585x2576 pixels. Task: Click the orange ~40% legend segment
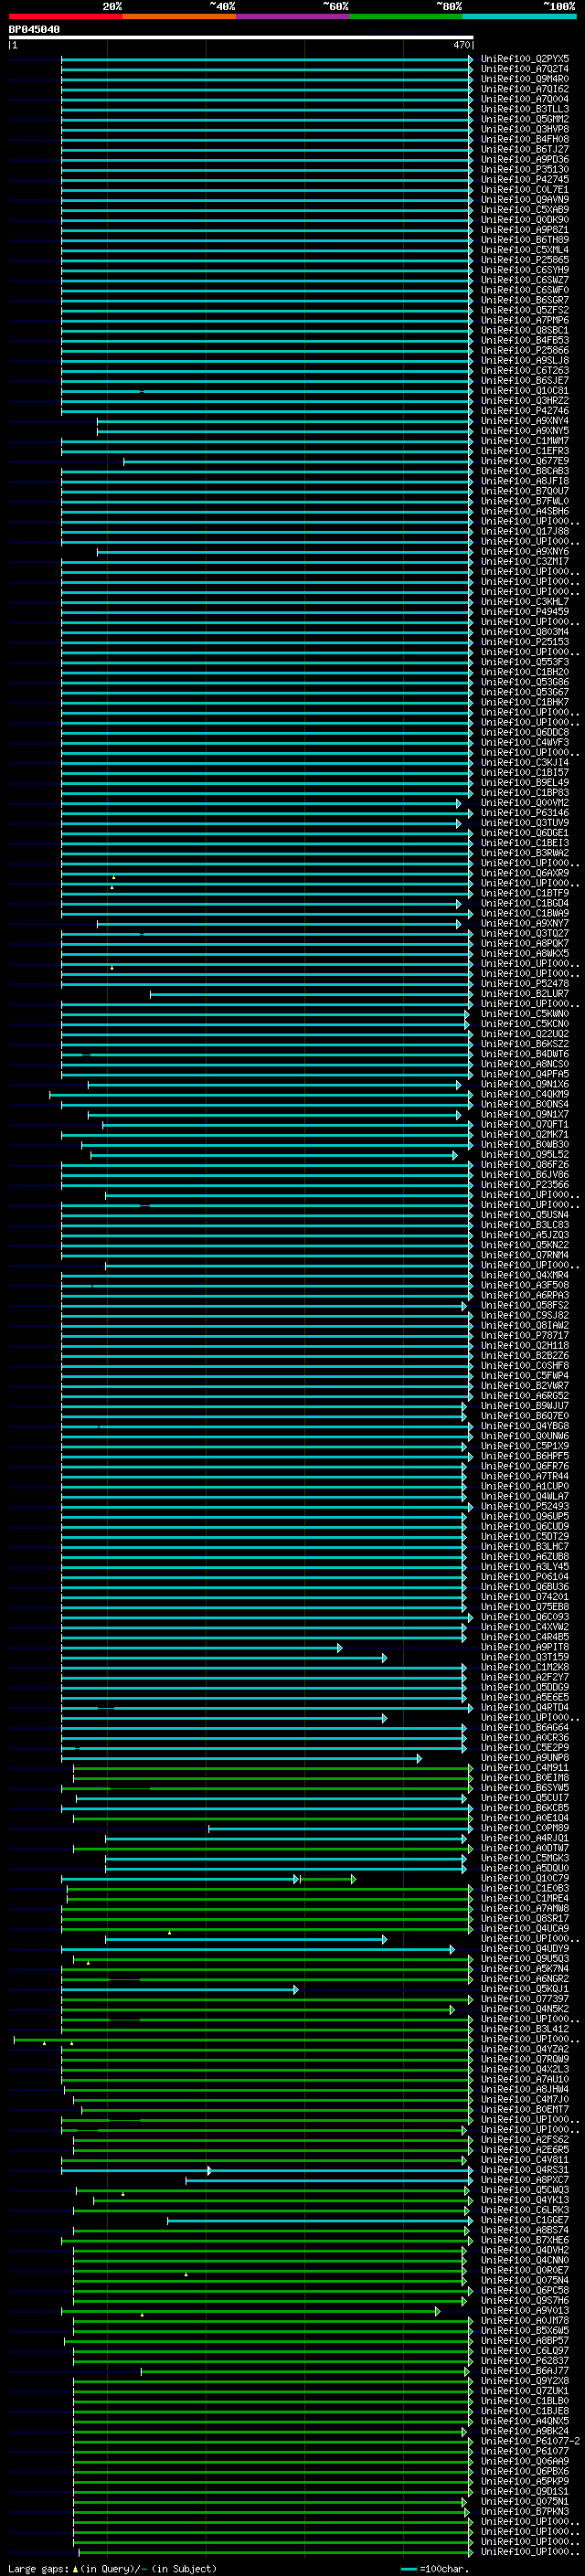179,17
